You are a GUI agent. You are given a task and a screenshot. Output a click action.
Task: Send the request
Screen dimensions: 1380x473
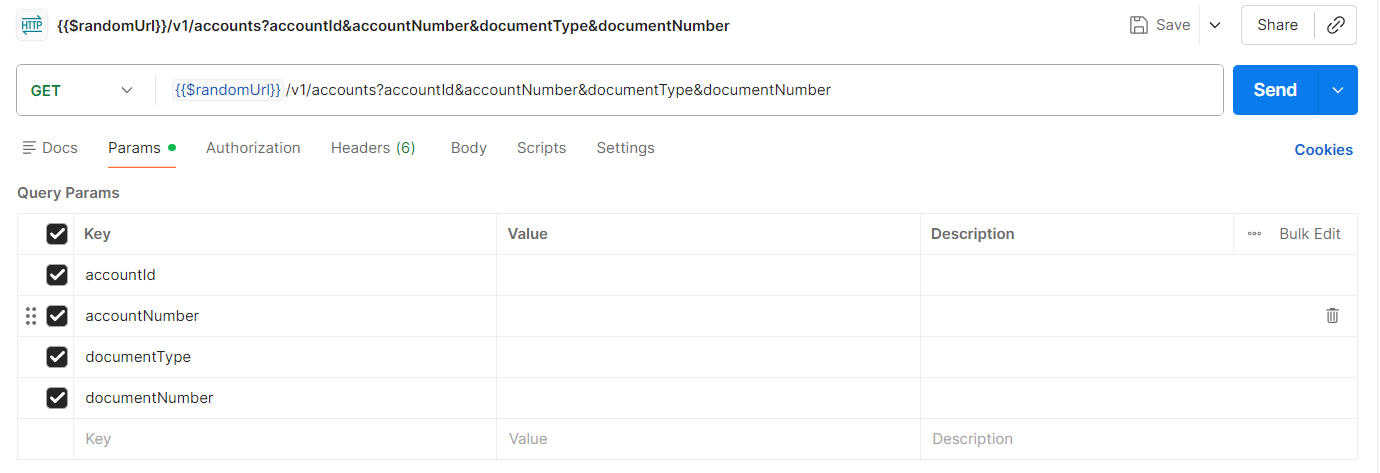click(x=1276, y=90)
